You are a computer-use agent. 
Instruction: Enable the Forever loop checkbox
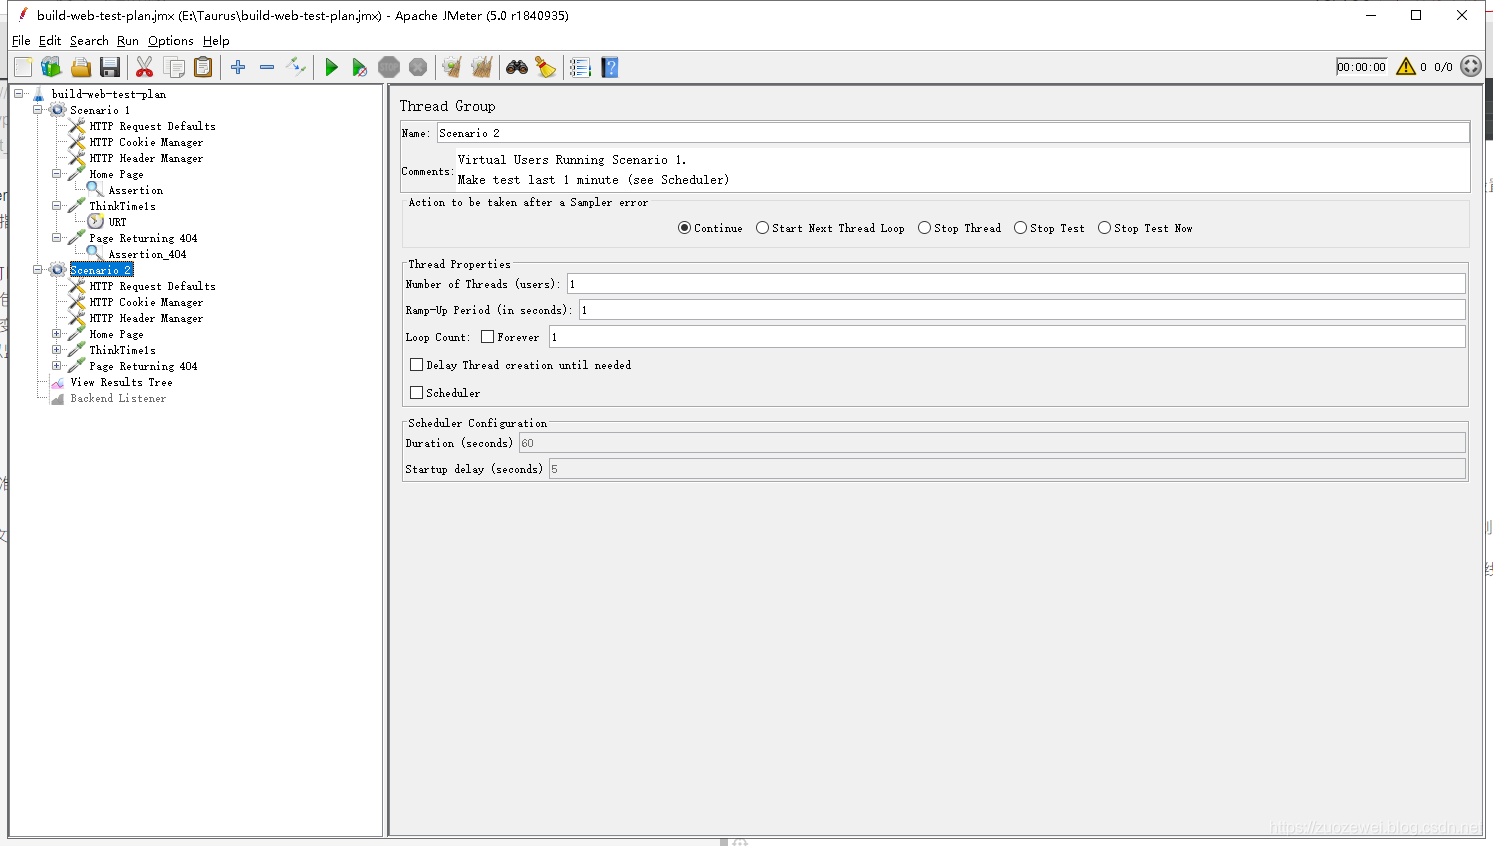[x=487, y=337]
